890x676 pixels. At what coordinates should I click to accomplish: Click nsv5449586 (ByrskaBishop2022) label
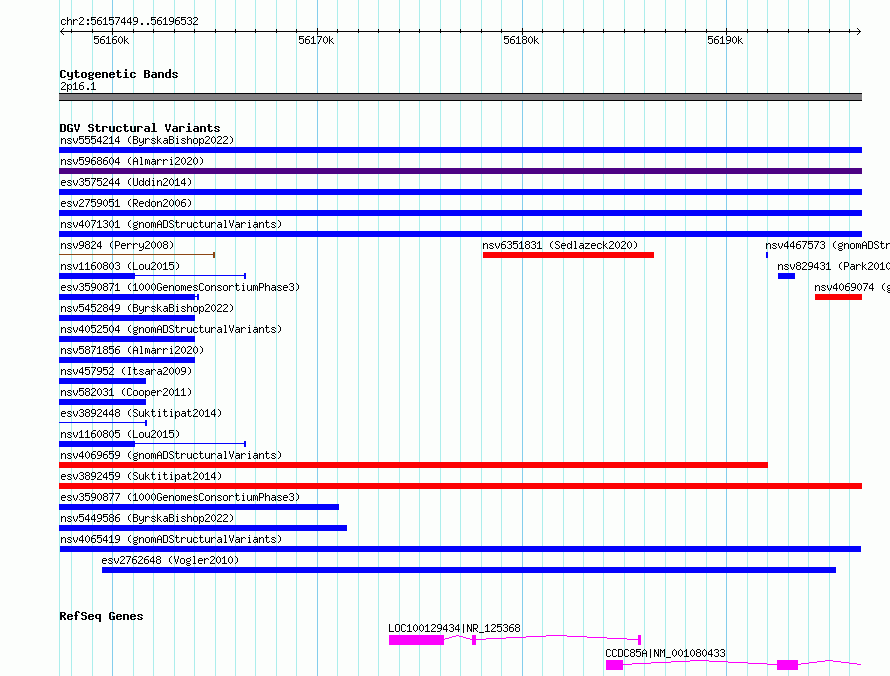click(x=147, y=518)
